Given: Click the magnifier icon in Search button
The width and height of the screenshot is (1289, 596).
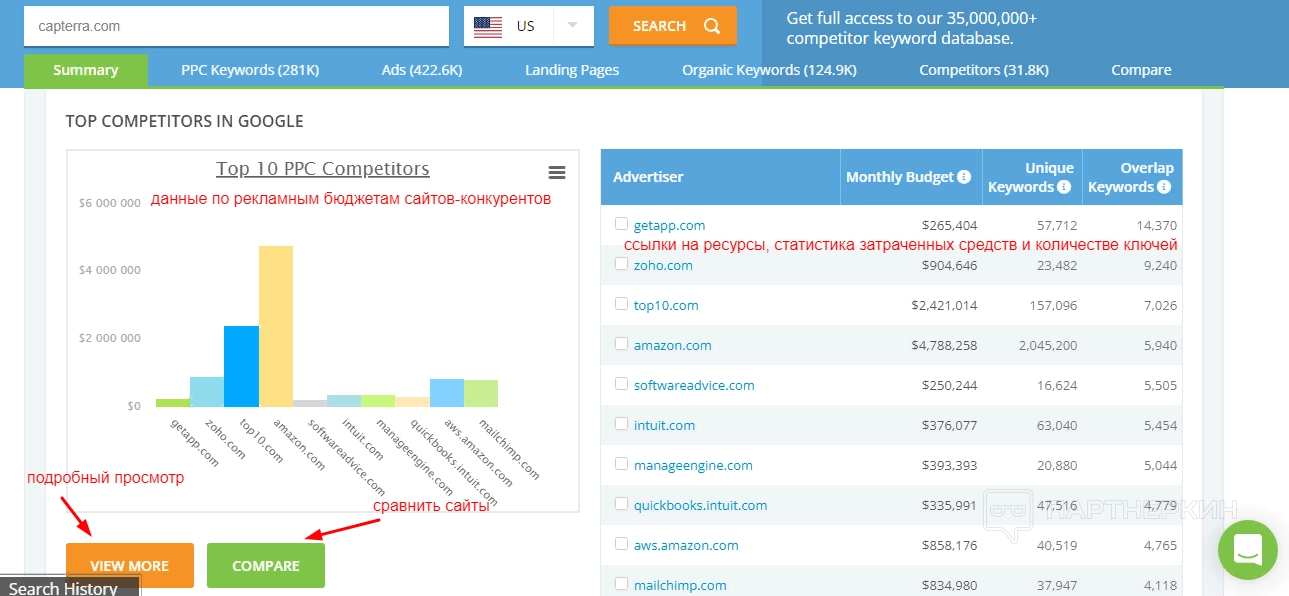Looking at the screenshot, I should click(x=712, y=26).
